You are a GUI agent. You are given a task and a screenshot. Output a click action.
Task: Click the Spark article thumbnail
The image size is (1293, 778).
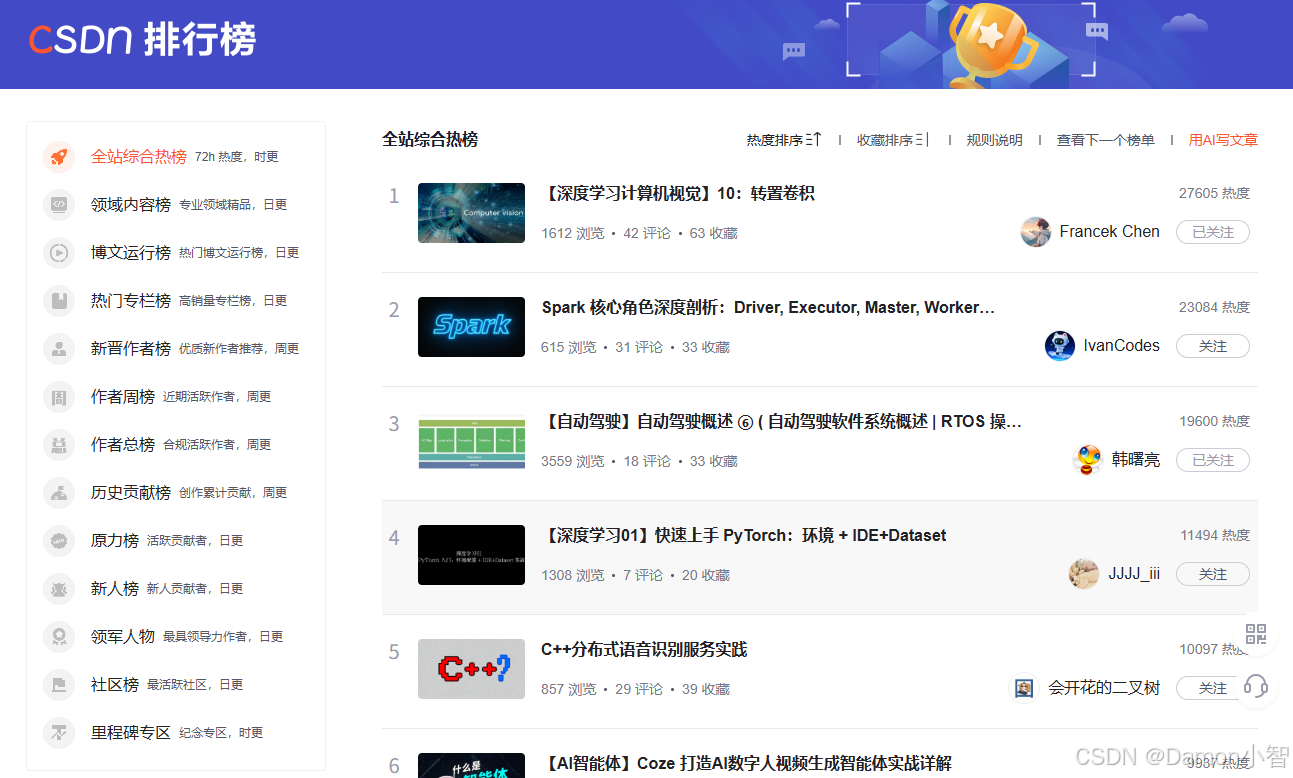point(471,327)
